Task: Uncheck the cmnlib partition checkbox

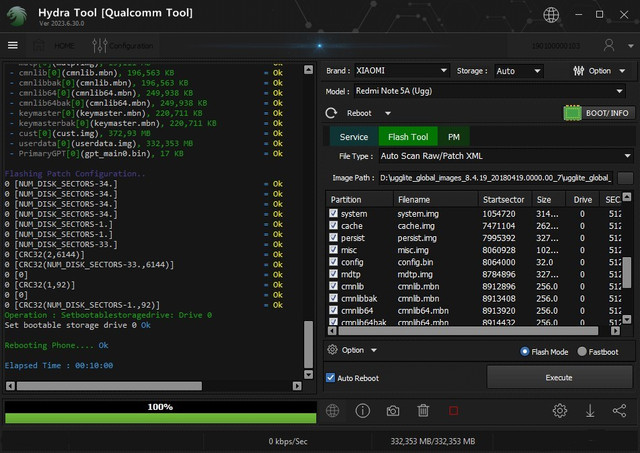Action: point(333,286)
